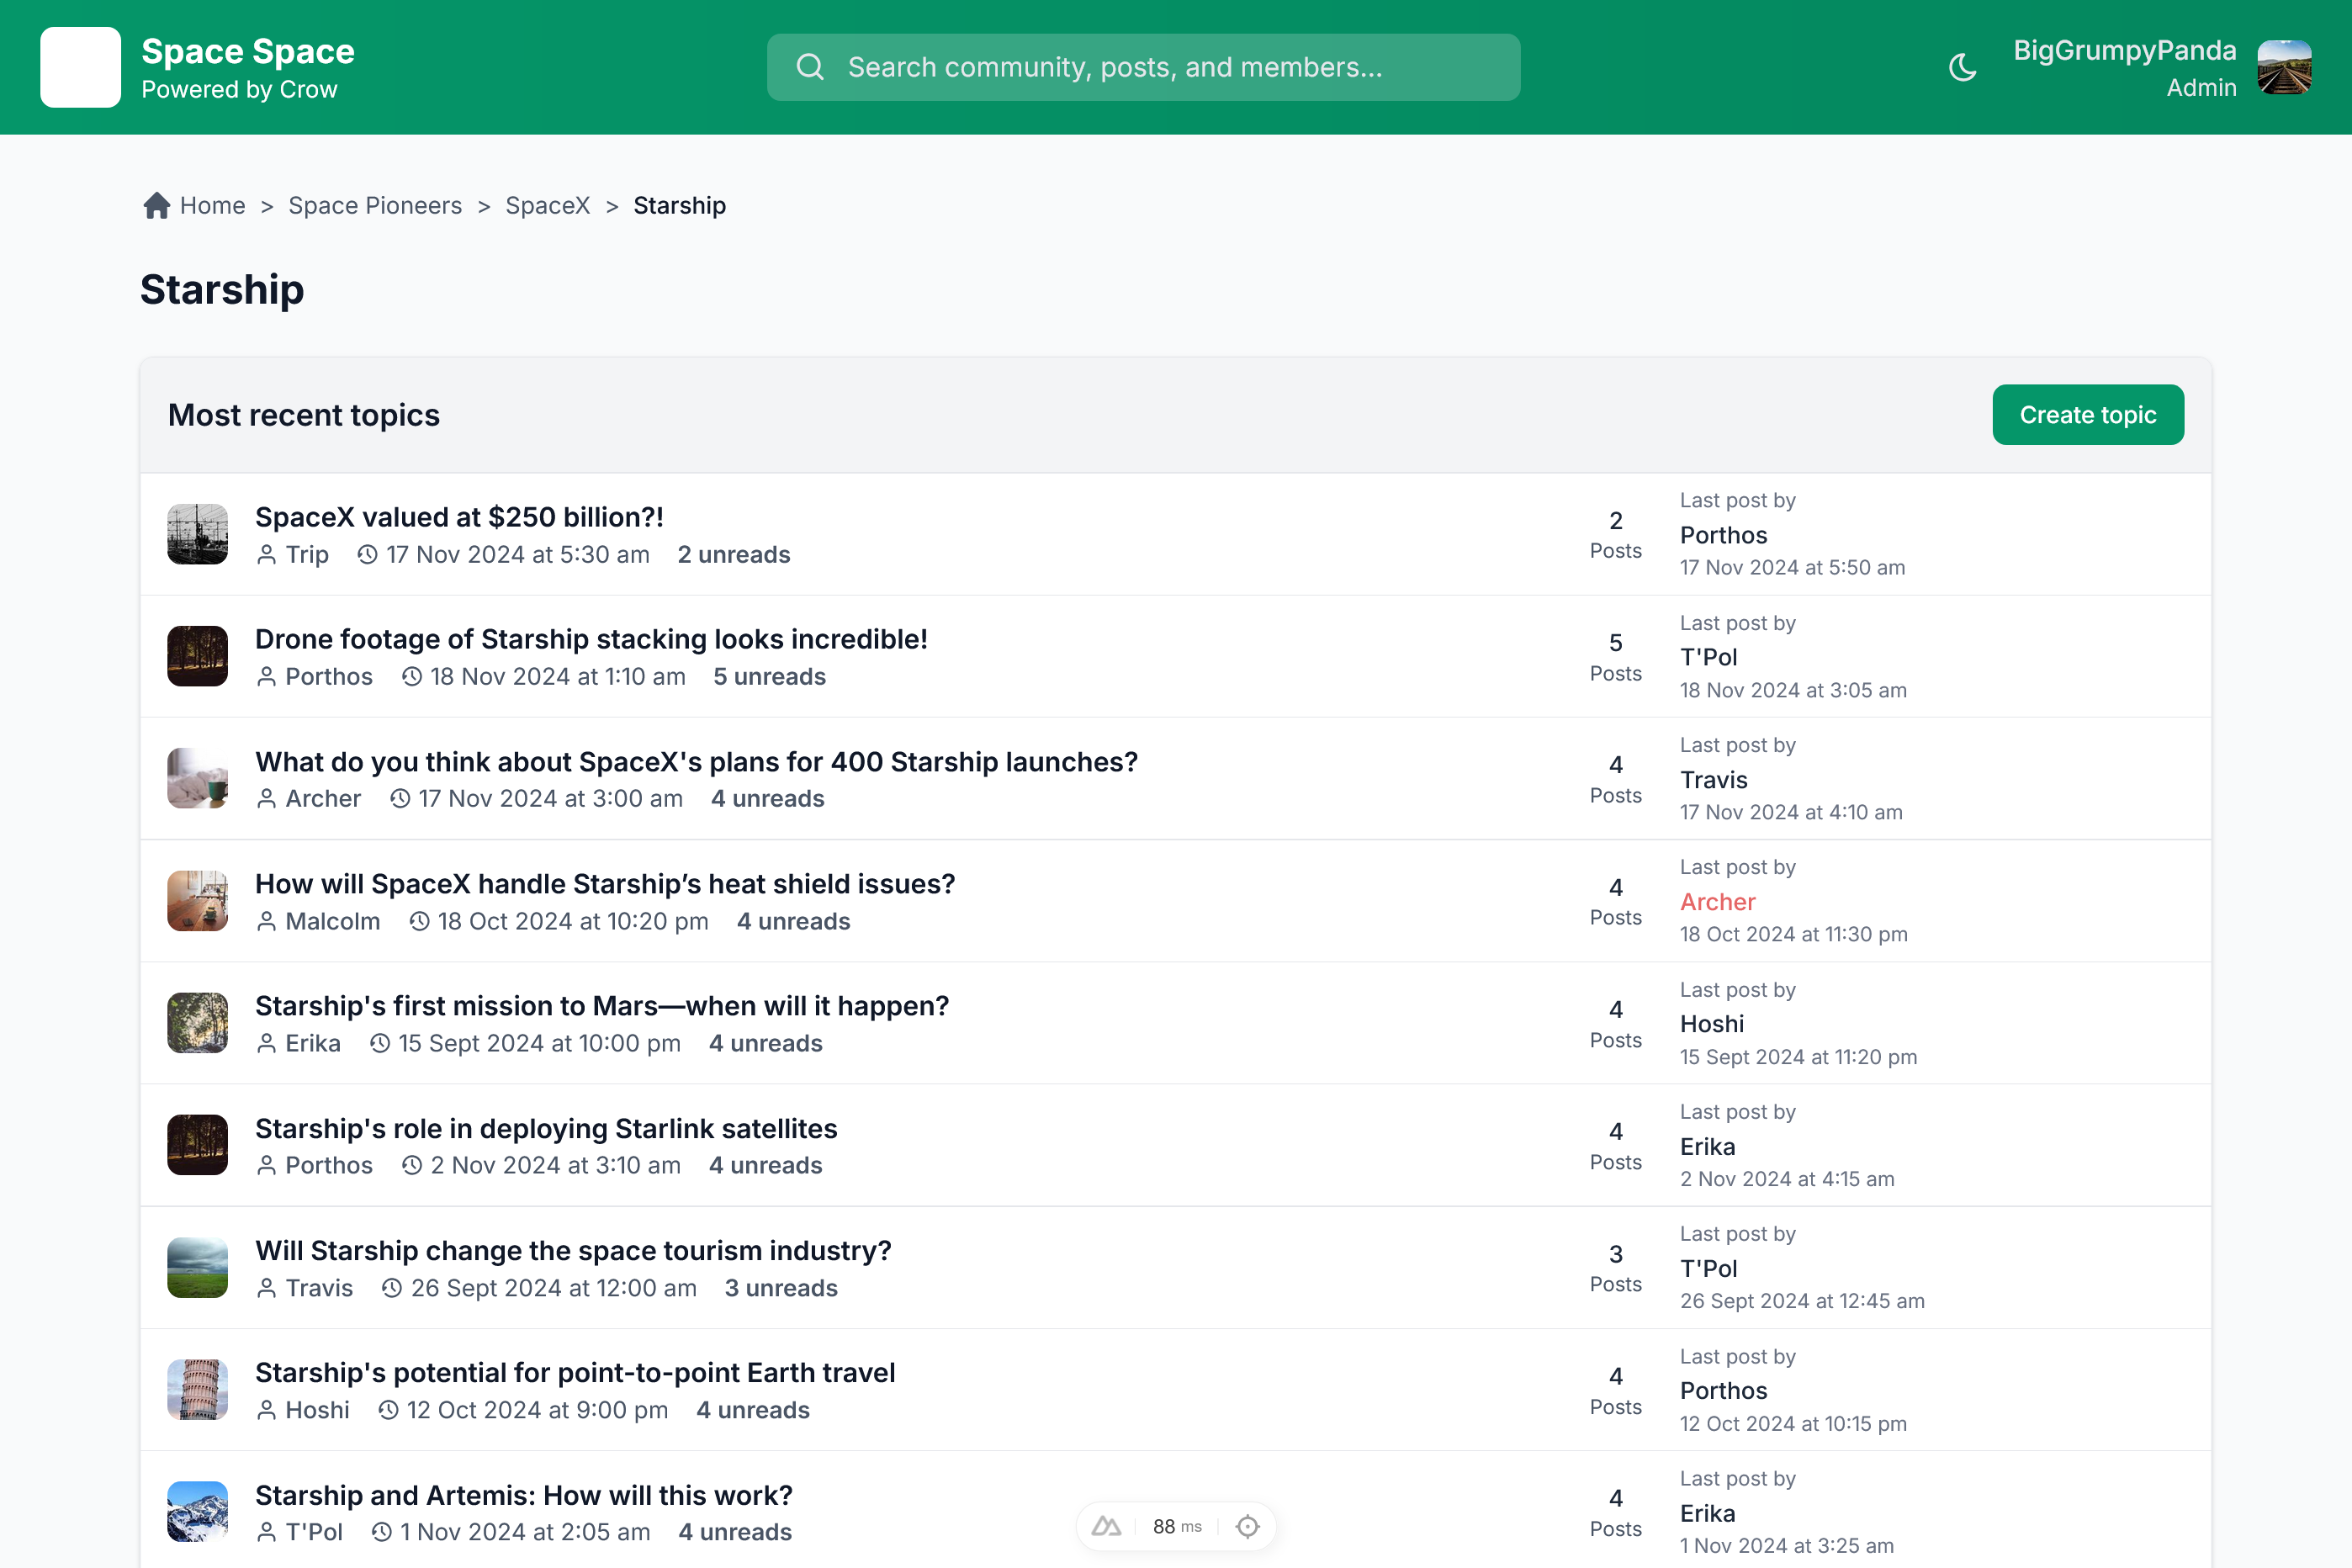Open the Drone footage of Starship topic
The width and height of the screenshot is (2352, 1568).
[x=591, y=639]
